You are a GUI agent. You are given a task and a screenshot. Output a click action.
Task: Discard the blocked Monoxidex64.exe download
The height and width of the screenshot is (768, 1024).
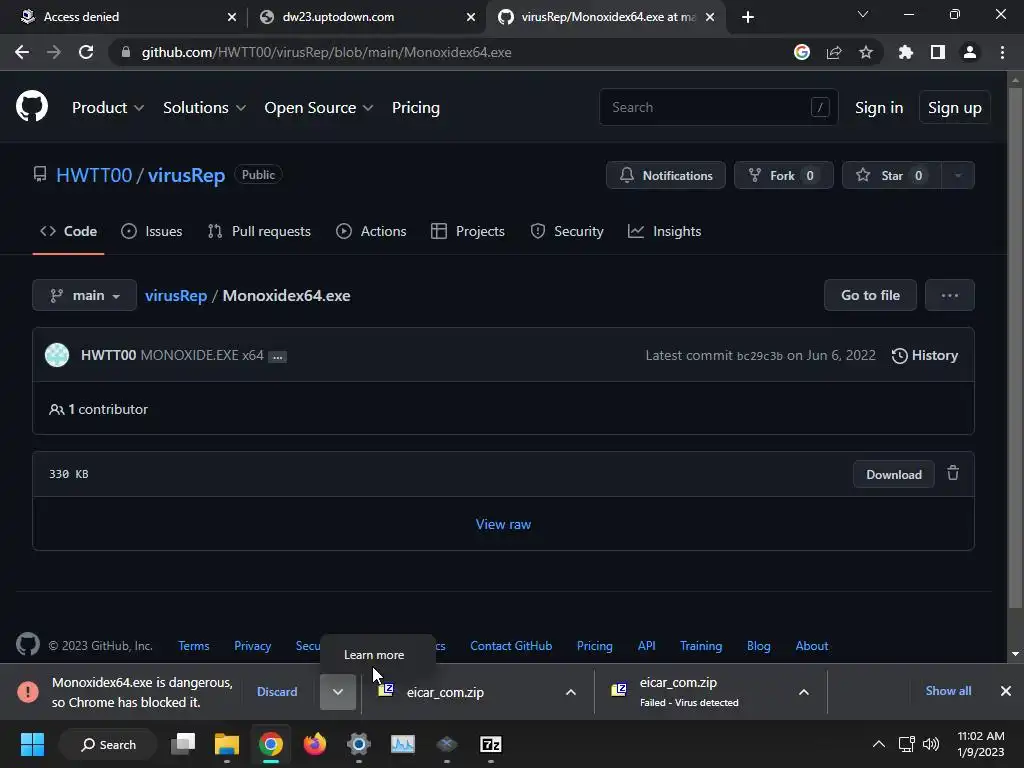[277, 692]
